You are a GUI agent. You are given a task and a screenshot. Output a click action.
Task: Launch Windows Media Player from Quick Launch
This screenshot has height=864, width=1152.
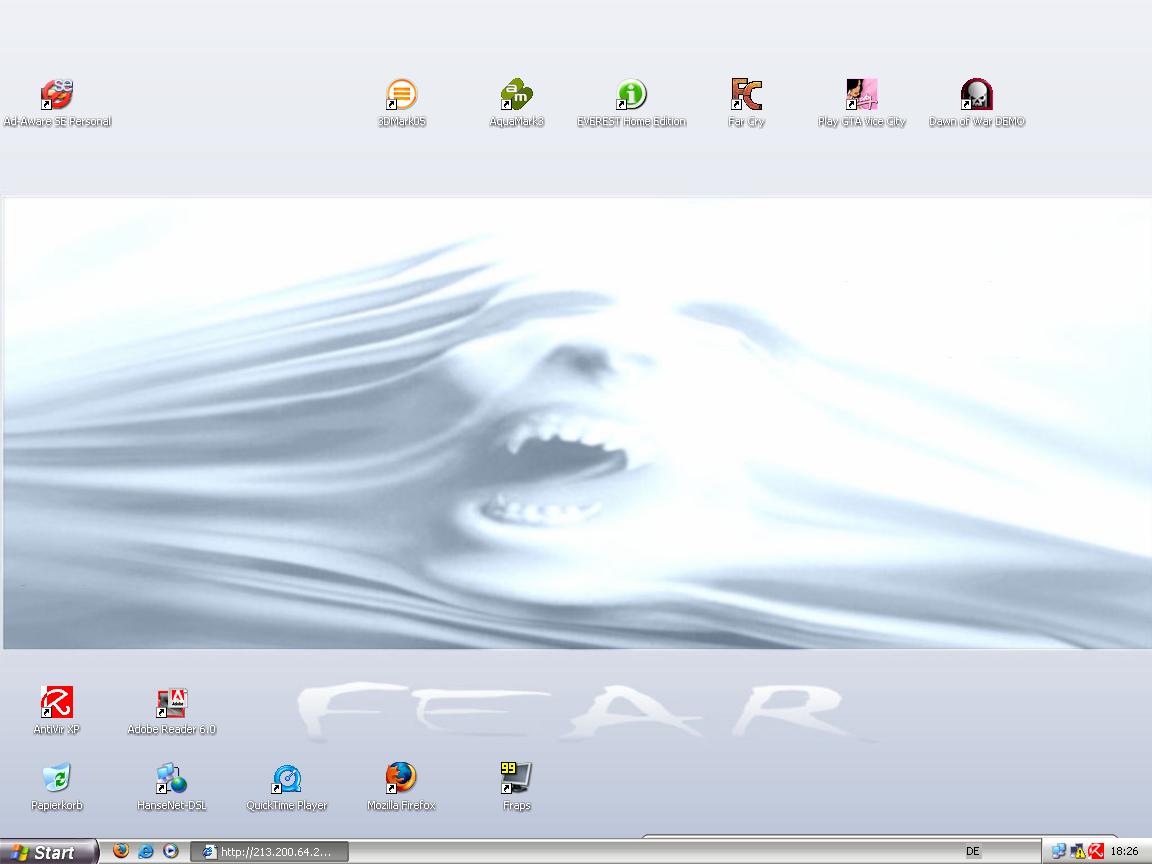(171, 851)
